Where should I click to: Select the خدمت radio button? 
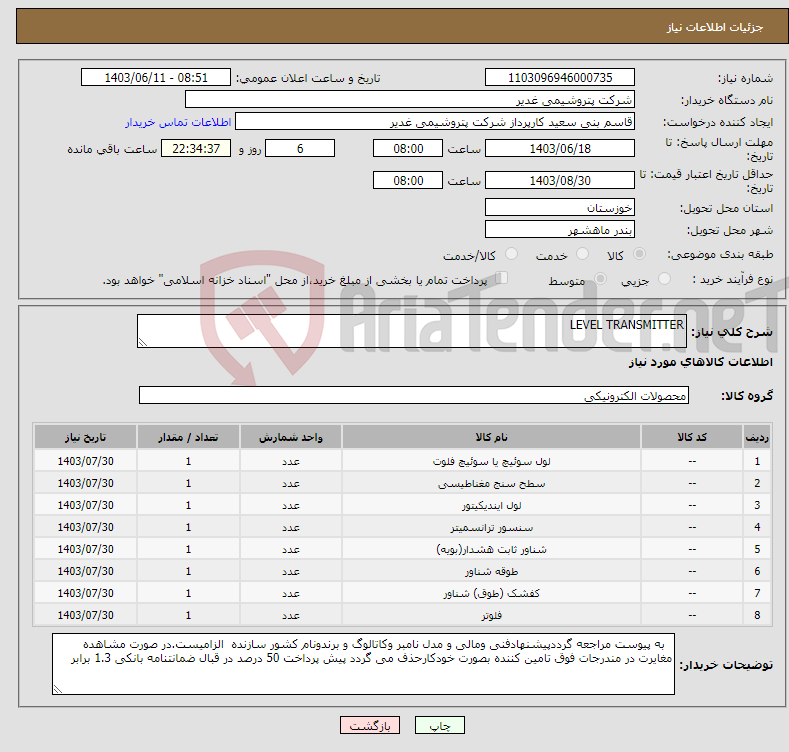click(582, 254)
